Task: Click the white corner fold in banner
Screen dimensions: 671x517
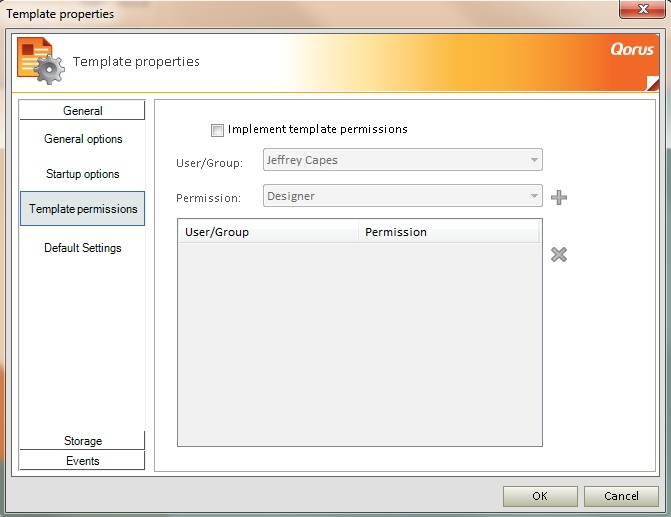Action: point(653,83)
